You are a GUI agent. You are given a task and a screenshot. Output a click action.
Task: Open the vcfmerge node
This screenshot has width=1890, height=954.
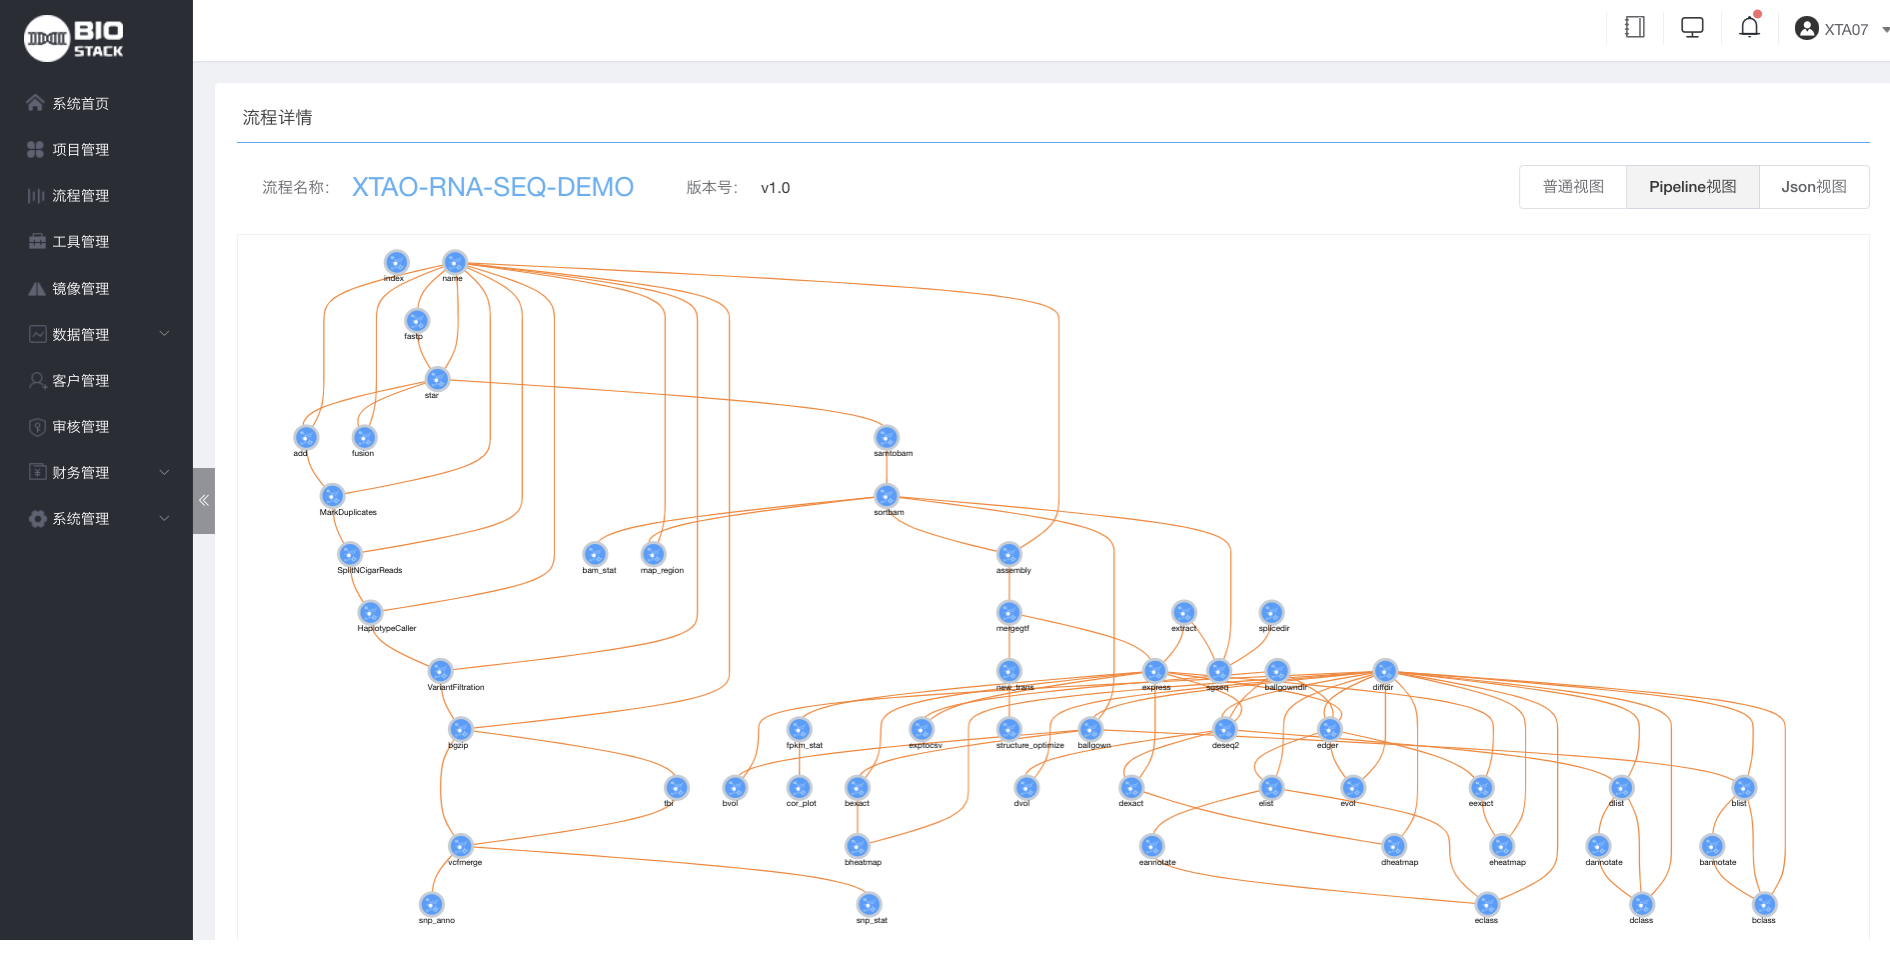(x=460, y=845)
